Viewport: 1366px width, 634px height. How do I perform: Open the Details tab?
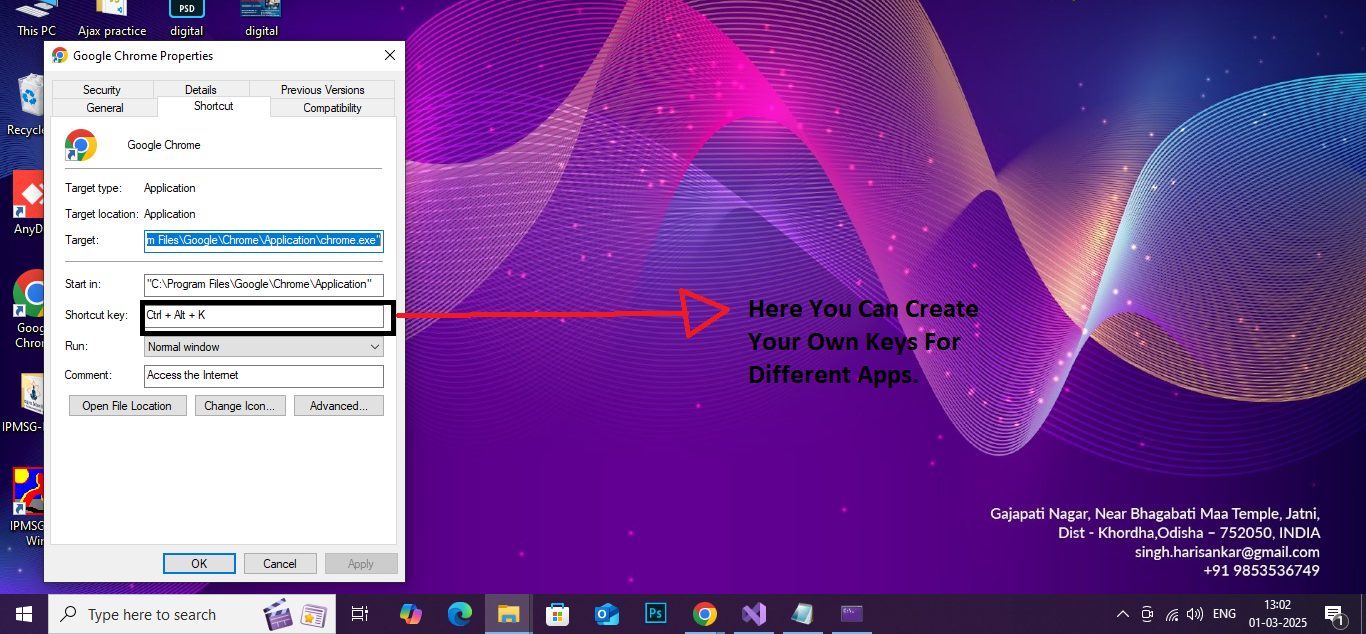pos(200,90)
